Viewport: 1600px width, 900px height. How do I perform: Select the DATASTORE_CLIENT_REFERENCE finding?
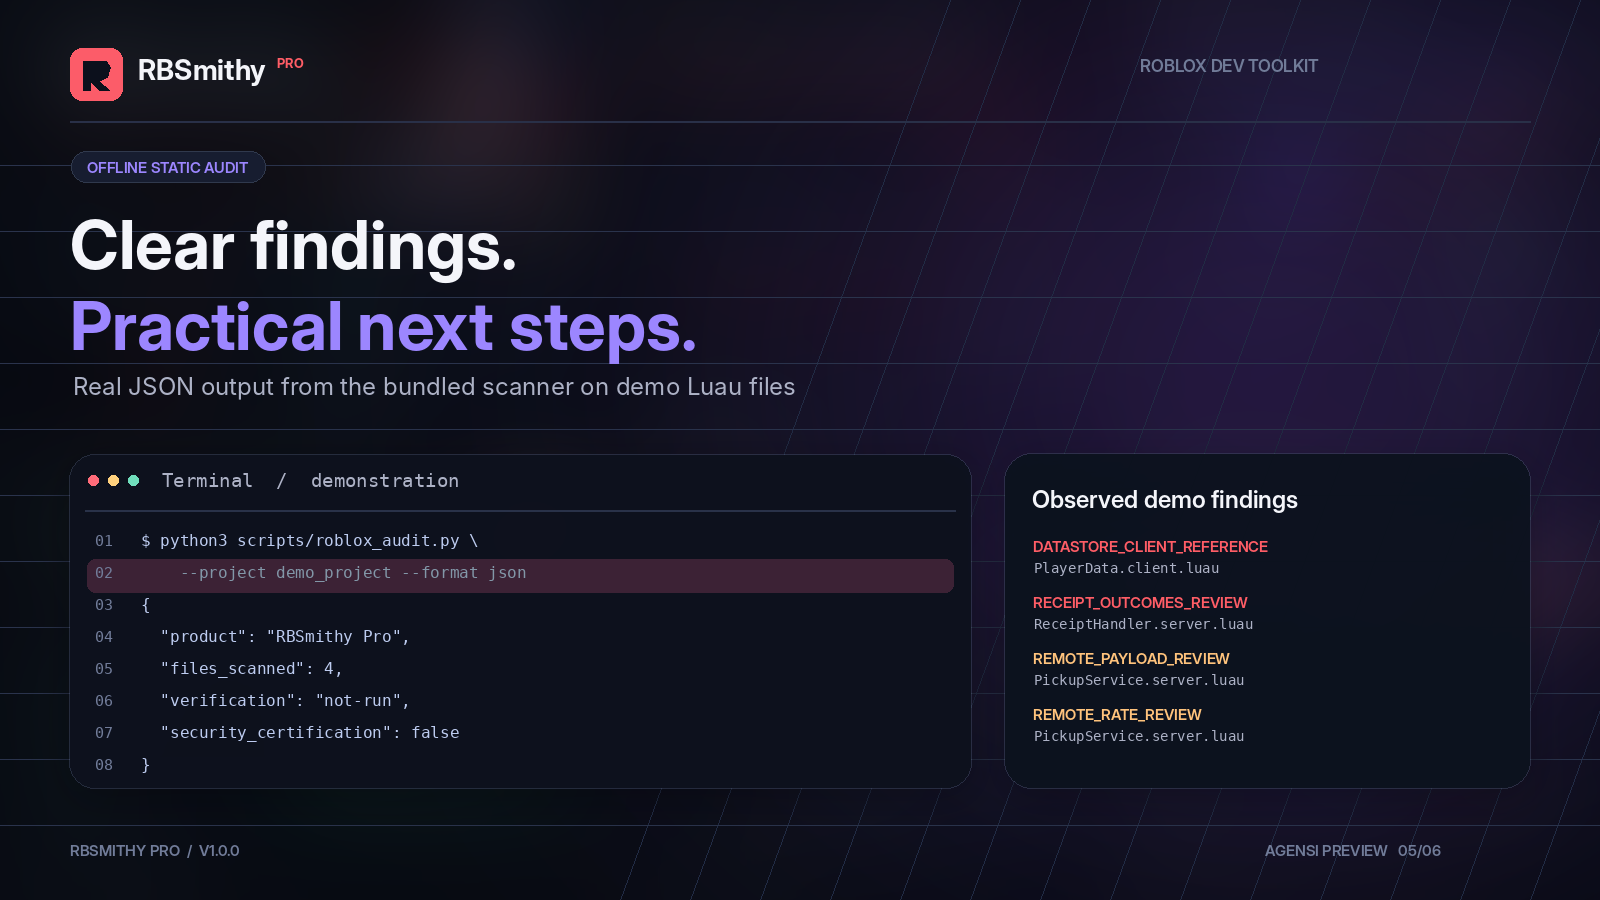point(1150,547)
